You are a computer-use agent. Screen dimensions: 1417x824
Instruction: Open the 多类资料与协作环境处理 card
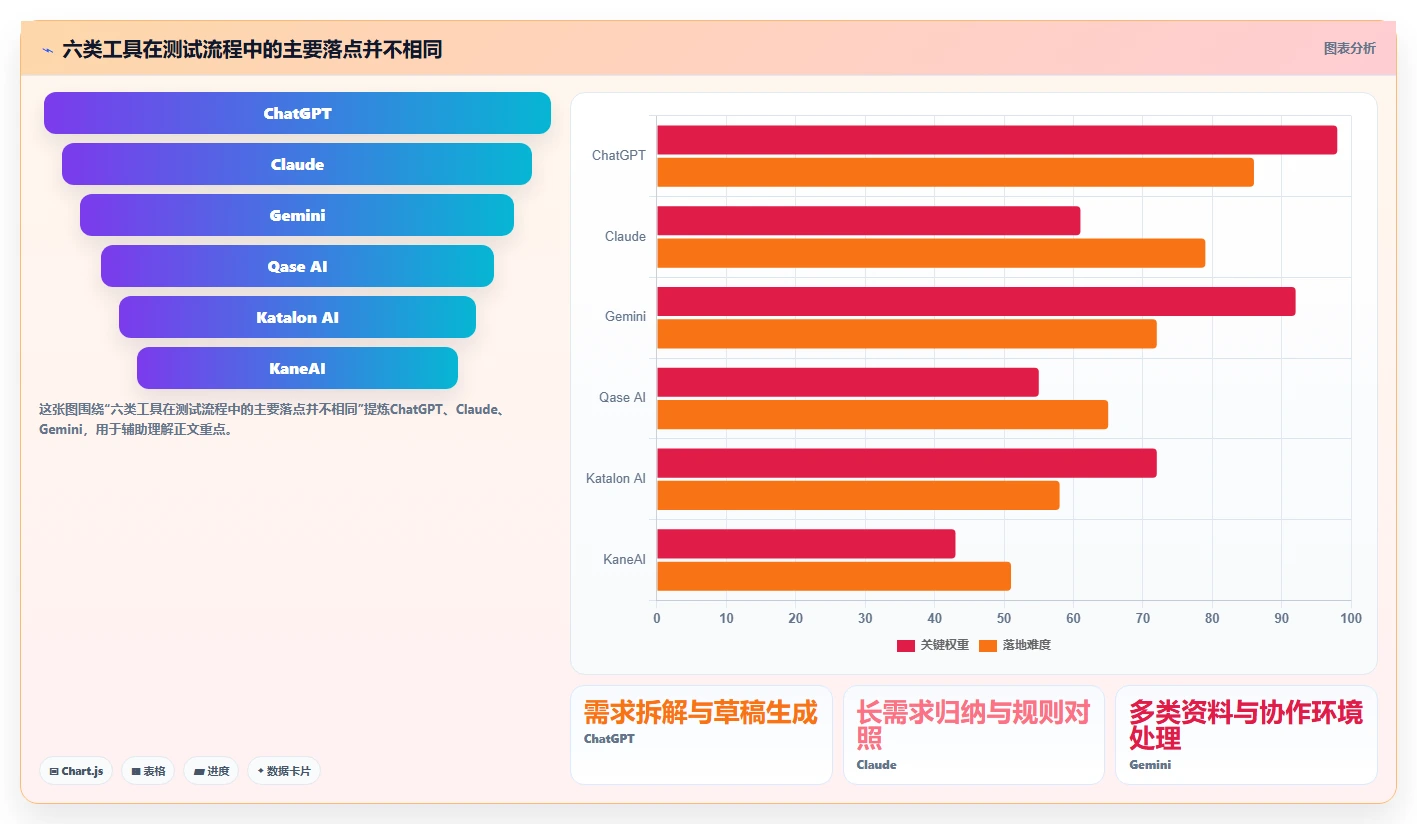coord(1246,735)
